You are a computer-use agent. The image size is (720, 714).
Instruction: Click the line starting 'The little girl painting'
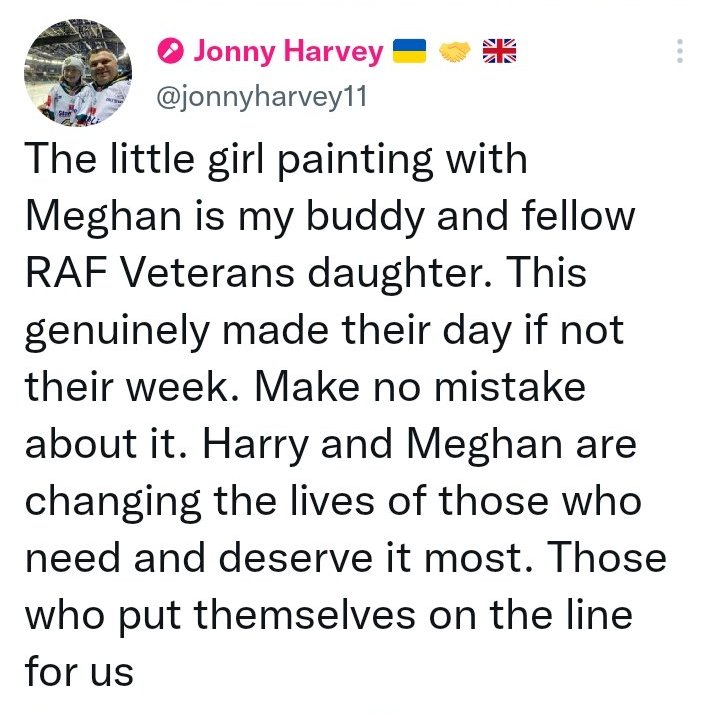274,160
